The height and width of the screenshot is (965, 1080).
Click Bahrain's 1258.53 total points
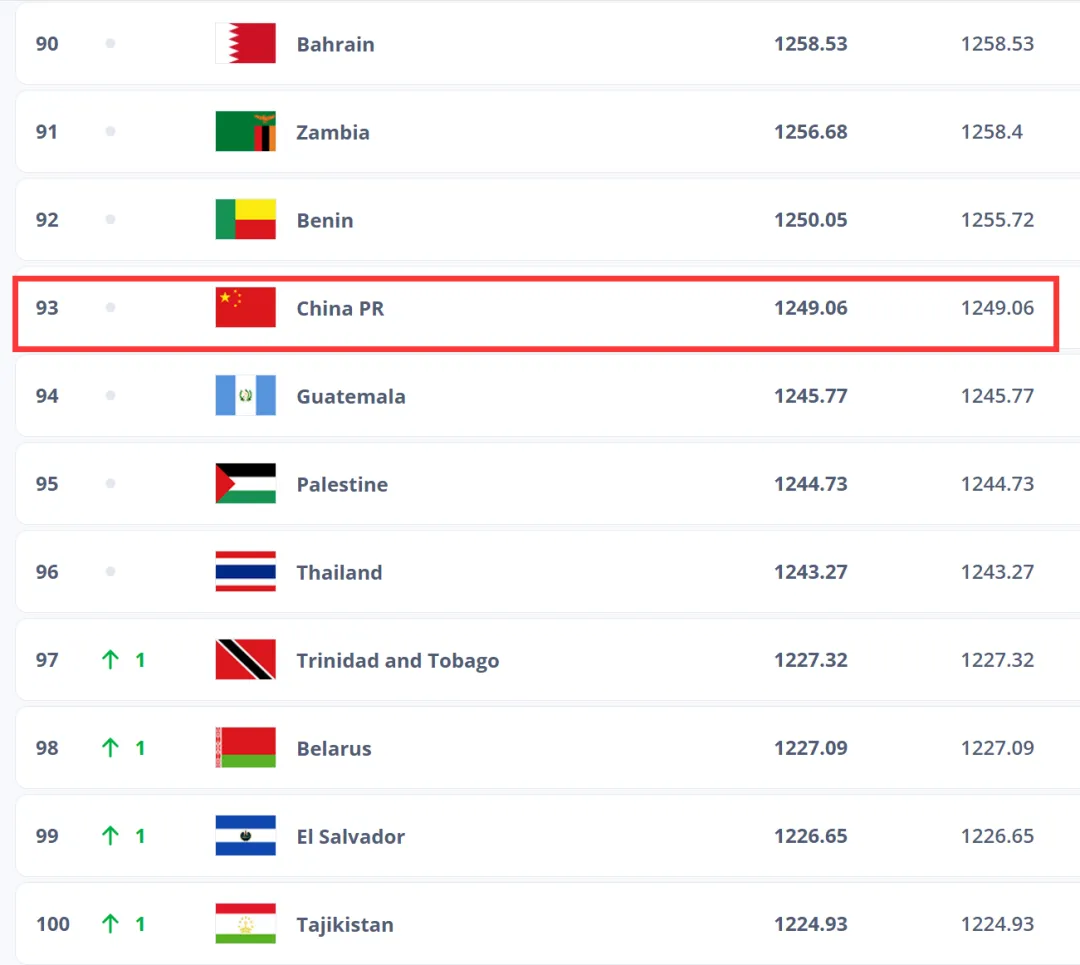[810, 44]
